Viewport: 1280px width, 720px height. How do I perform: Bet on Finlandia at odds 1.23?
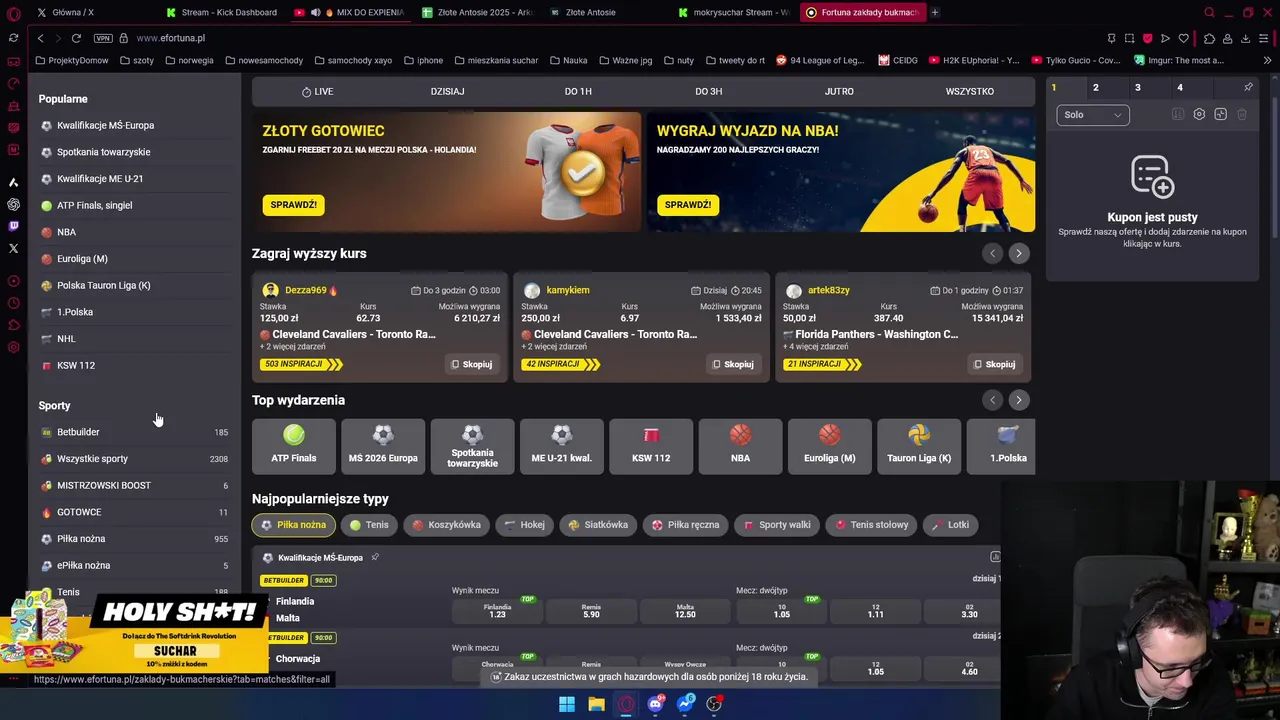pyautogui.click(x=497, y=610)
